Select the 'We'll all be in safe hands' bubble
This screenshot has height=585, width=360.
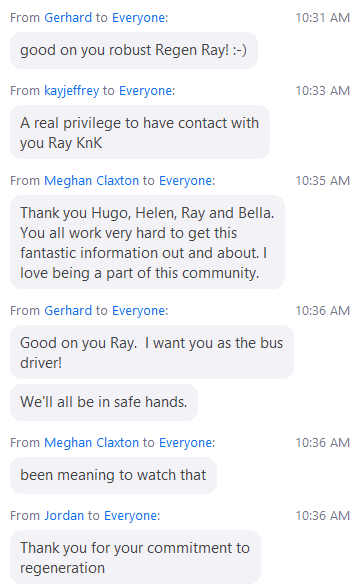[x=104, y=402]
